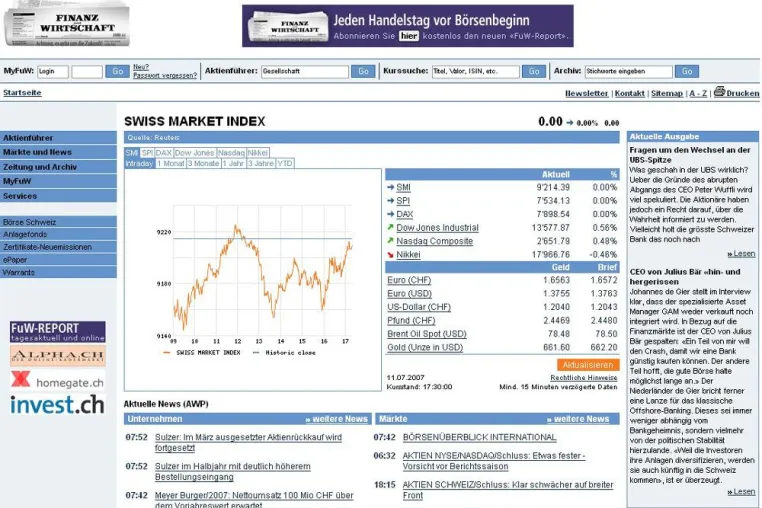Image resolution: width=762 pixels, height=508 pixels.
Task: Open Anlagefonds submenu item
Action: pyautogui.click(x=58, y=234)
